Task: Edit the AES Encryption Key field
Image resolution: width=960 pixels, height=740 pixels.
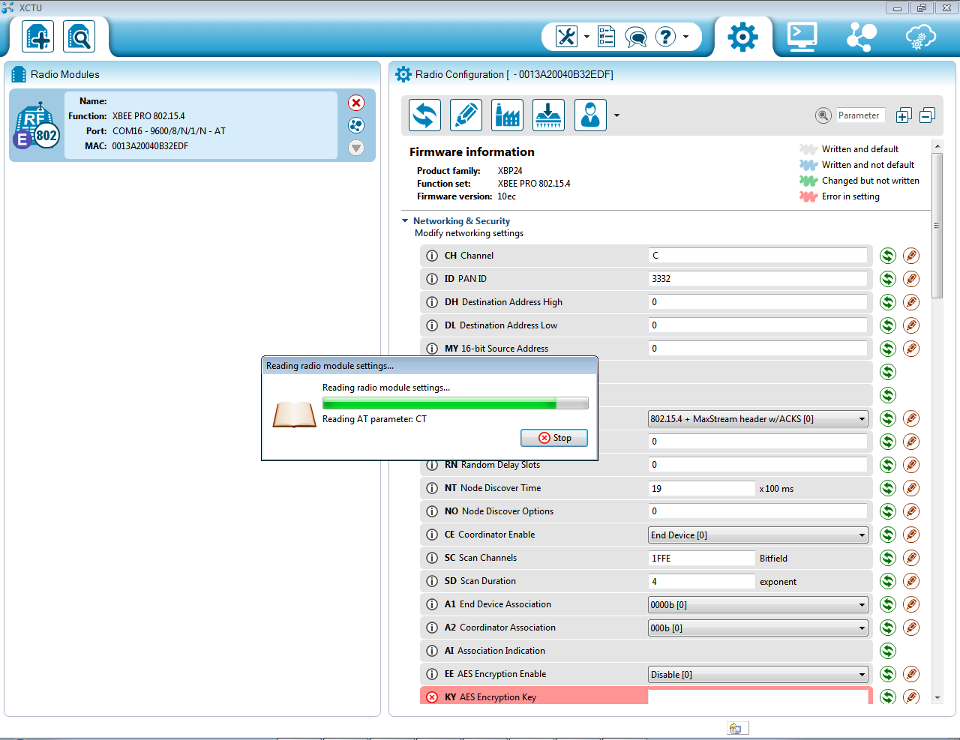Action: click(x=759, y=697)
